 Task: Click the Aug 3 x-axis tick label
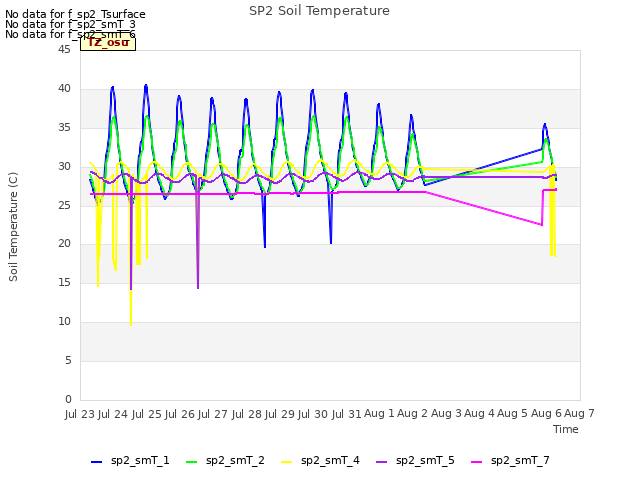pos(446,413)
